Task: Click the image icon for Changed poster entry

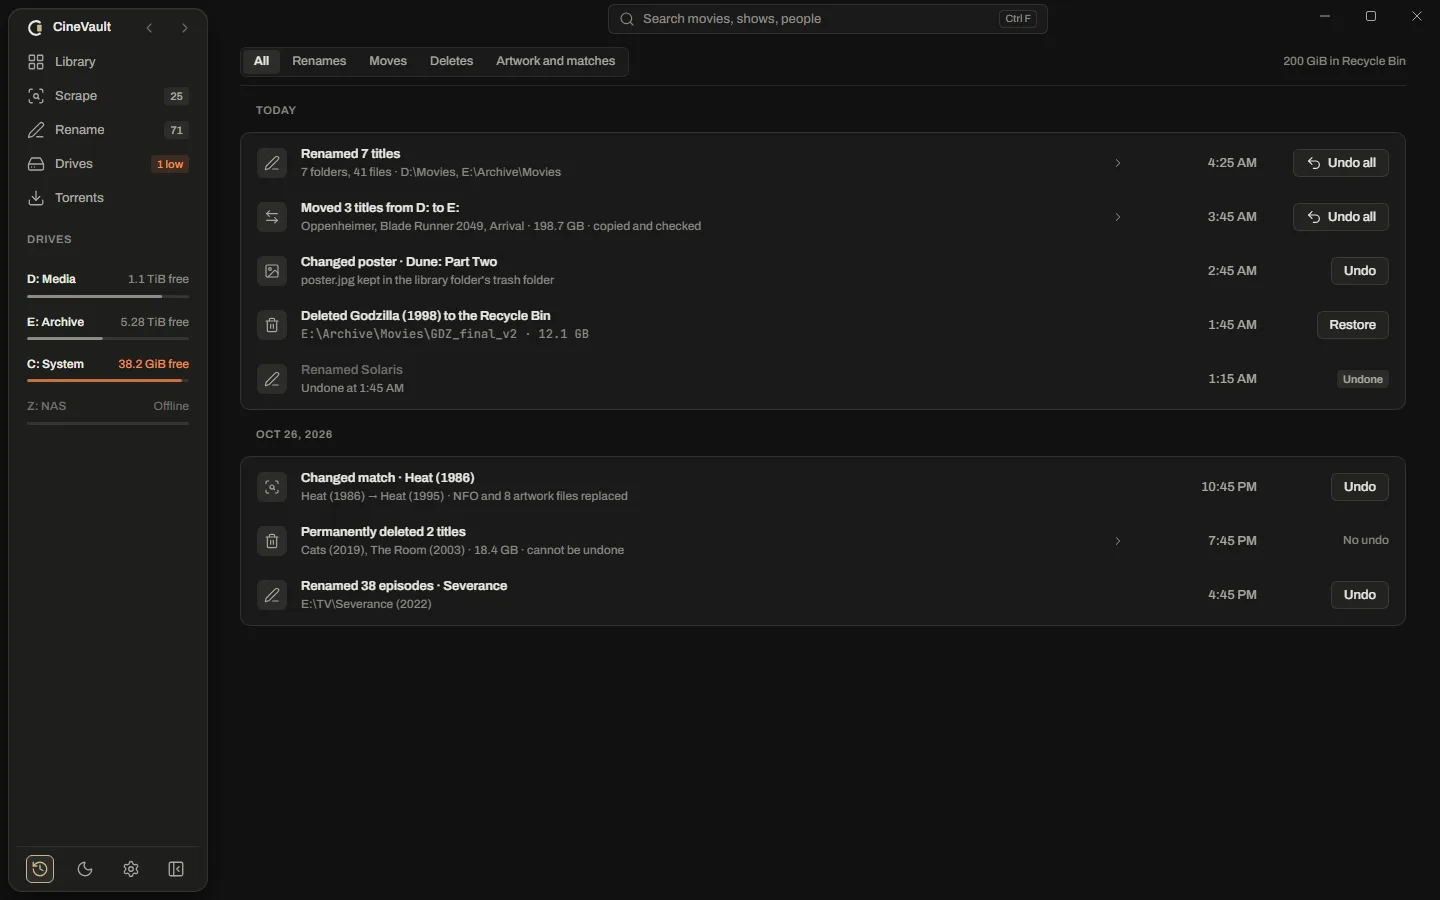Action: (272, 271)
